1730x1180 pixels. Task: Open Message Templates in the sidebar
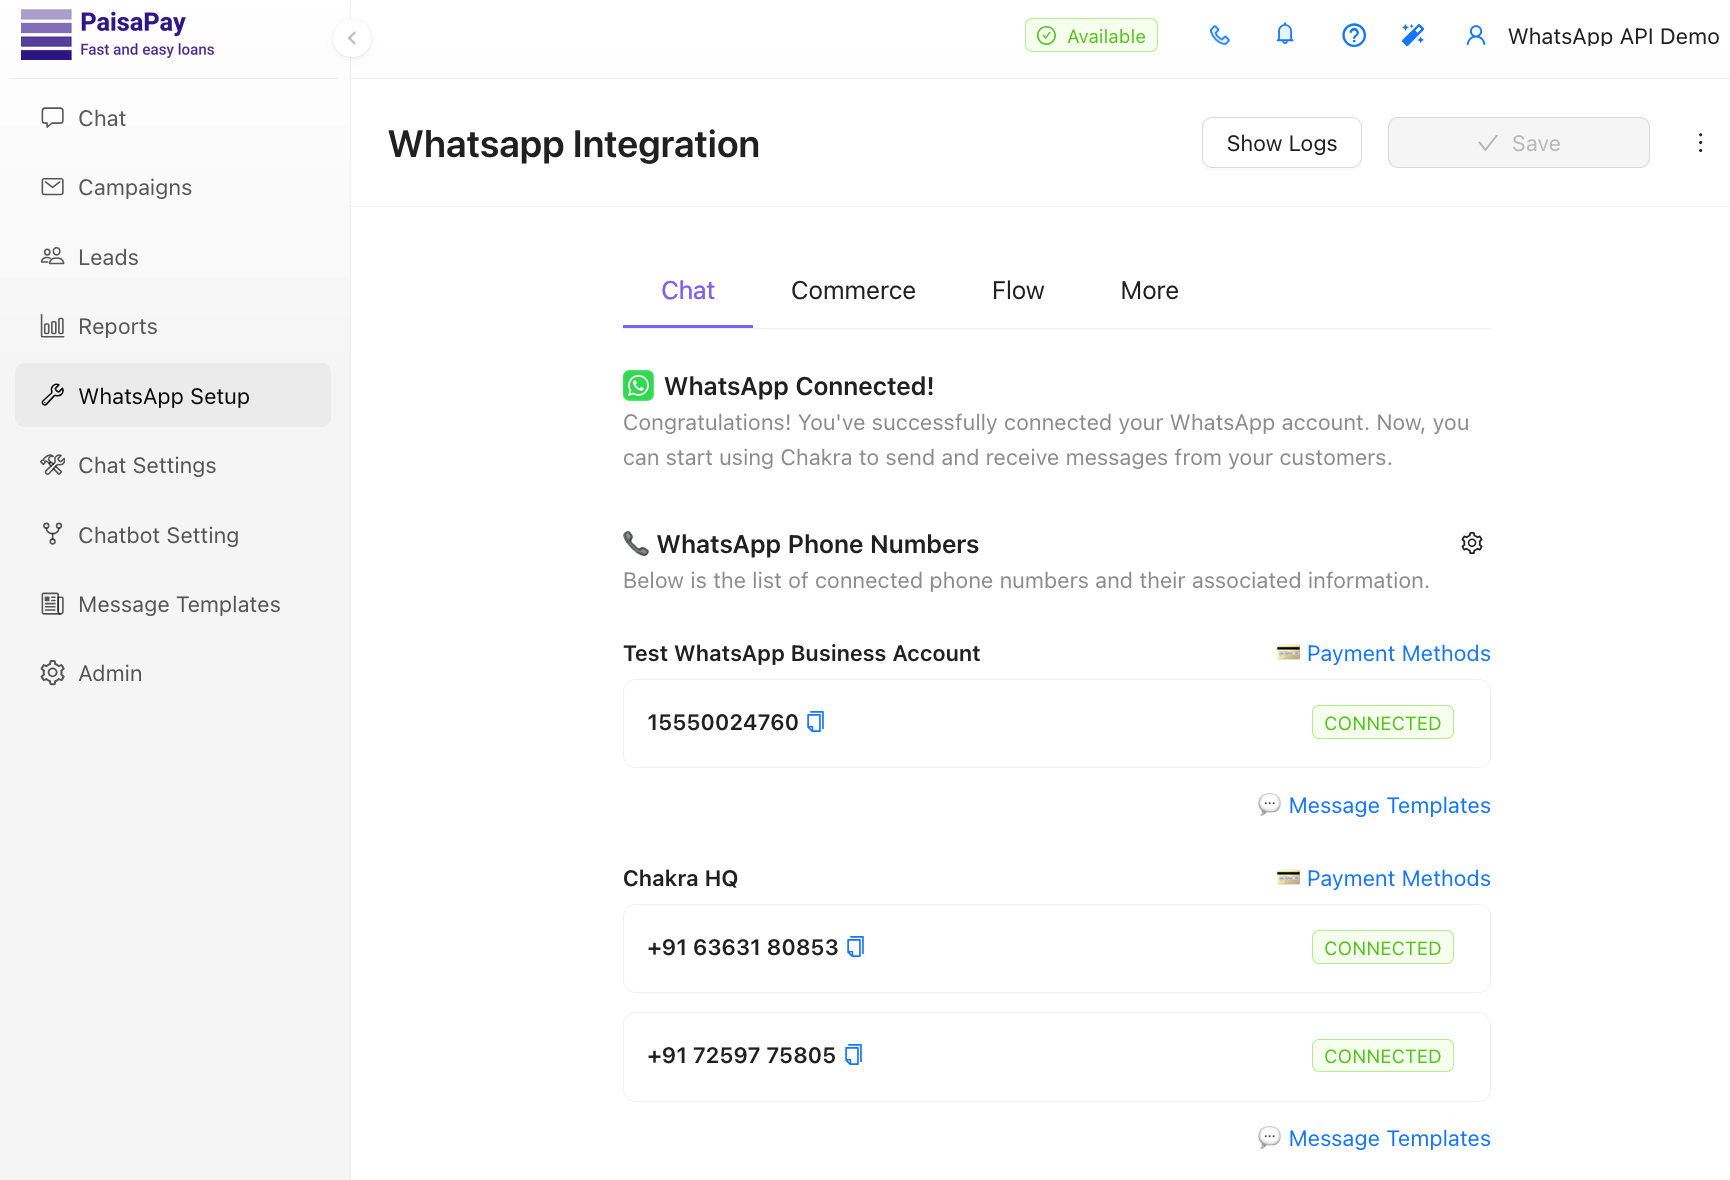point(173,604)
